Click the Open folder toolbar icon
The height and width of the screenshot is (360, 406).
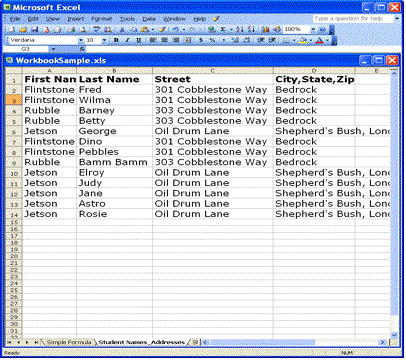tap(23, 30)
